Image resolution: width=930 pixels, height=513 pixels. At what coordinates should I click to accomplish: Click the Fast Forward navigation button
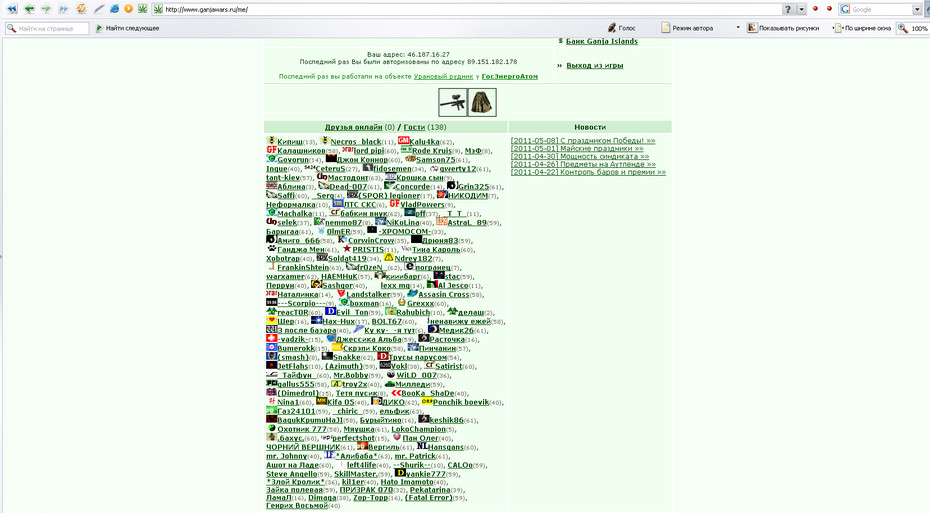coord(63,9)
